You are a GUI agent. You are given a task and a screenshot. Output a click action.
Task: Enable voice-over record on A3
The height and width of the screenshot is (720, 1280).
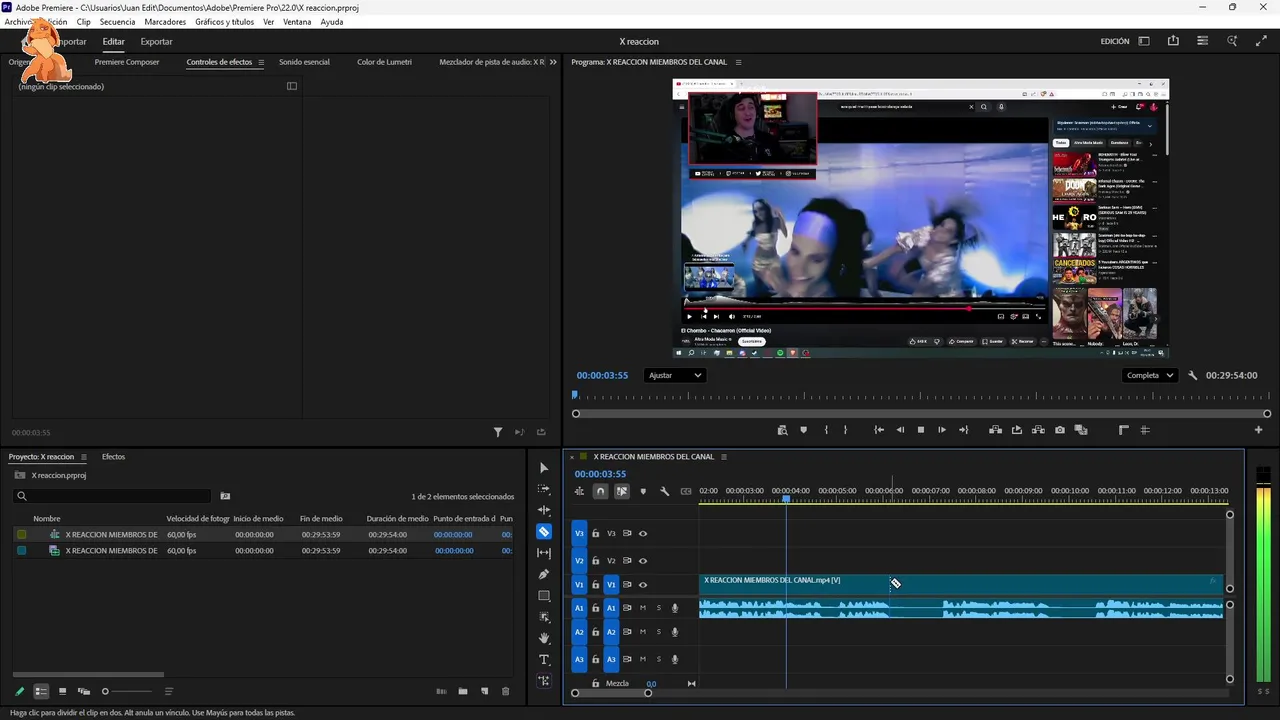pyautogui.click(x=675, y=659)
